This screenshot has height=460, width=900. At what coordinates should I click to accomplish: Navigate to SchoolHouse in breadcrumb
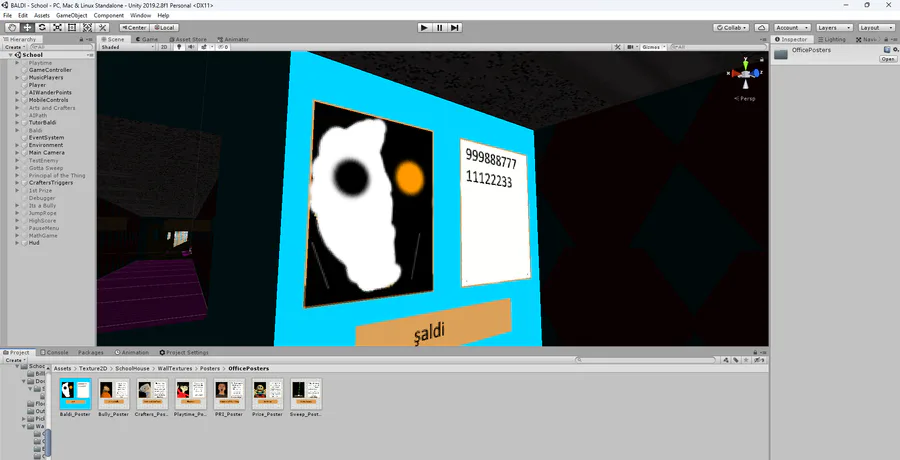[132, 369]
